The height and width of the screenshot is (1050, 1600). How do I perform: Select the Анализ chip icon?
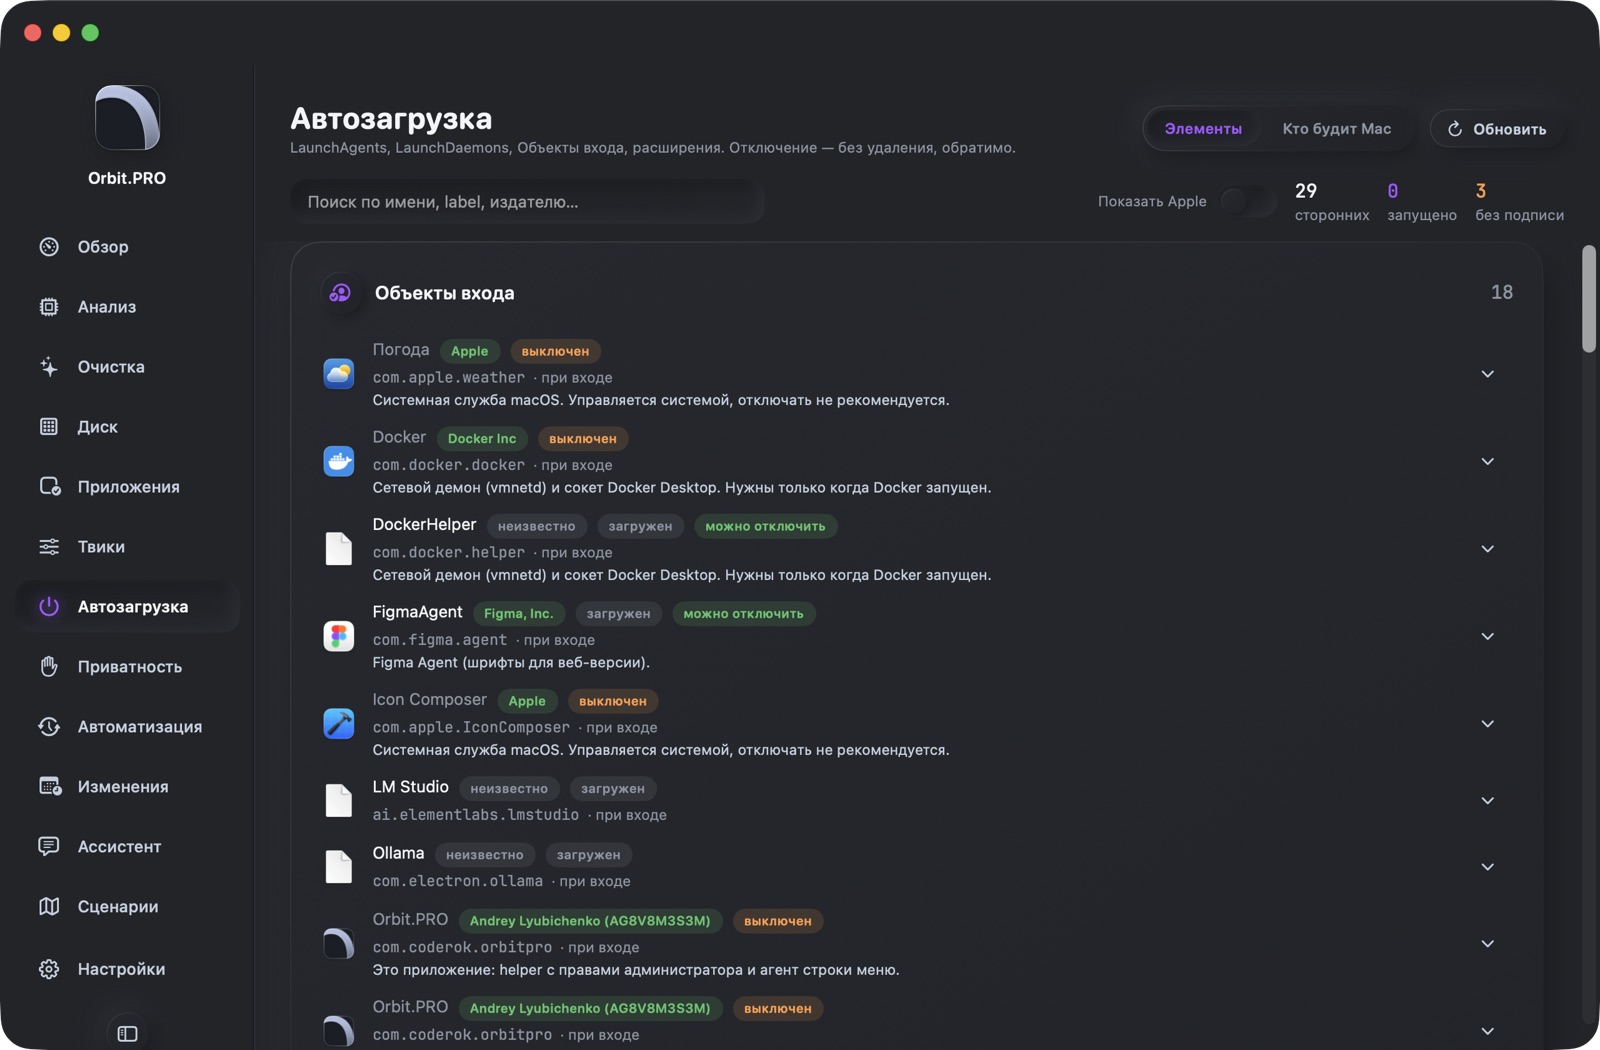click(x=49, y=307)
